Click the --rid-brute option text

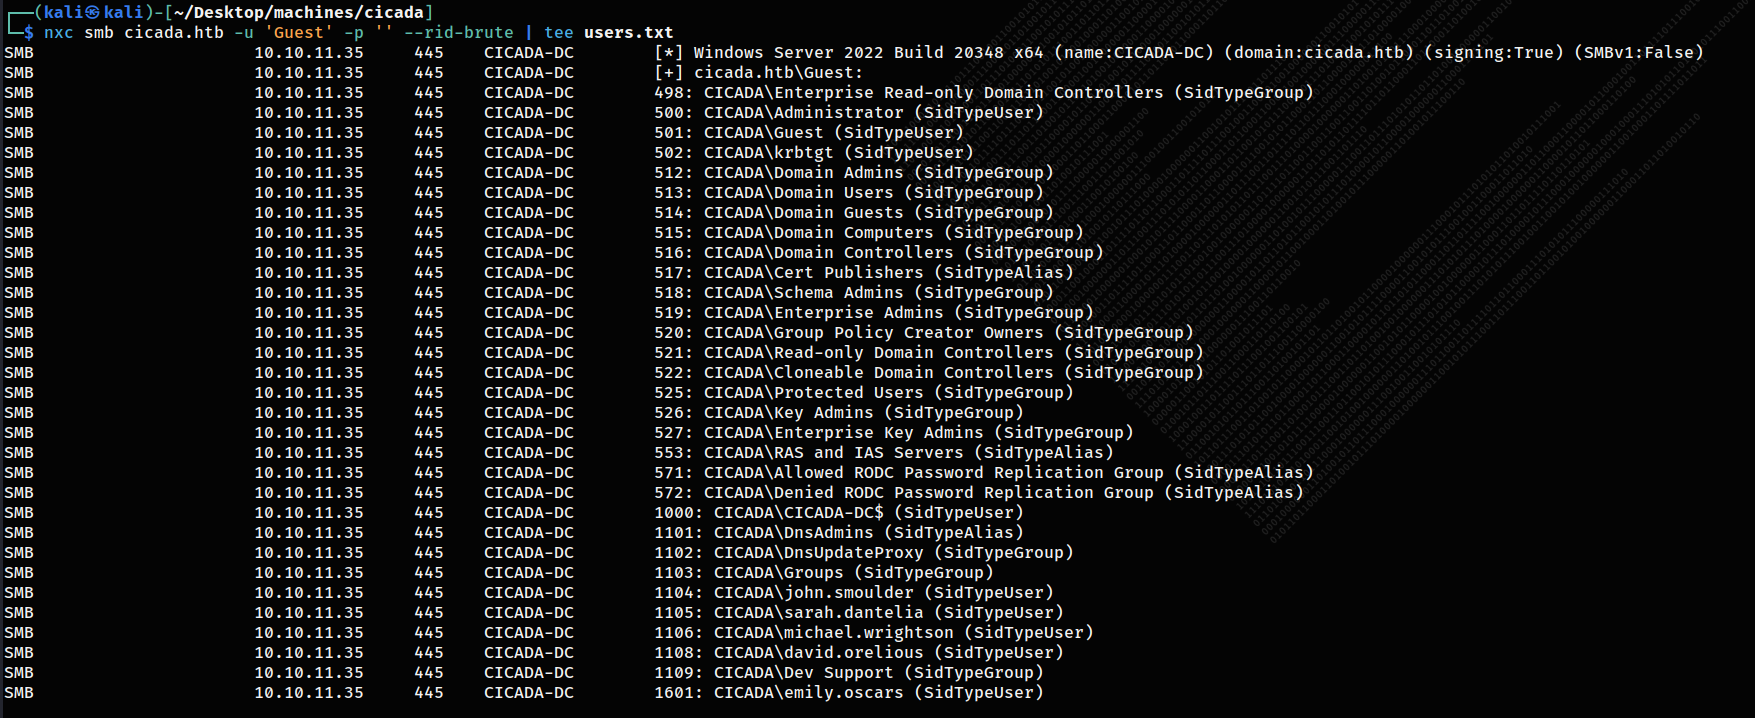click(459, 32)
